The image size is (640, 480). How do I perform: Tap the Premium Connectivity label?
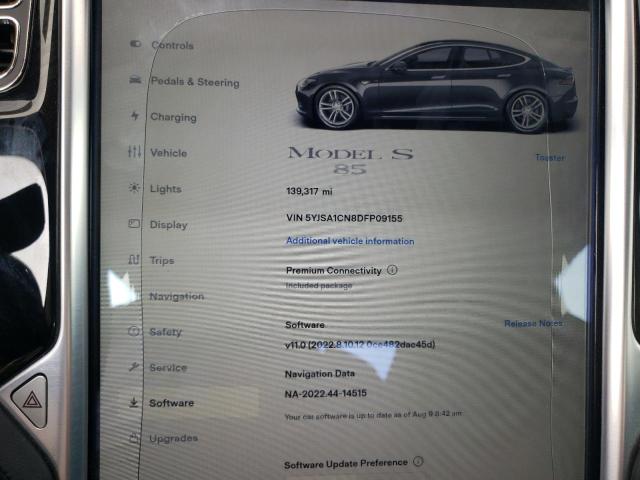coord(334,271)
